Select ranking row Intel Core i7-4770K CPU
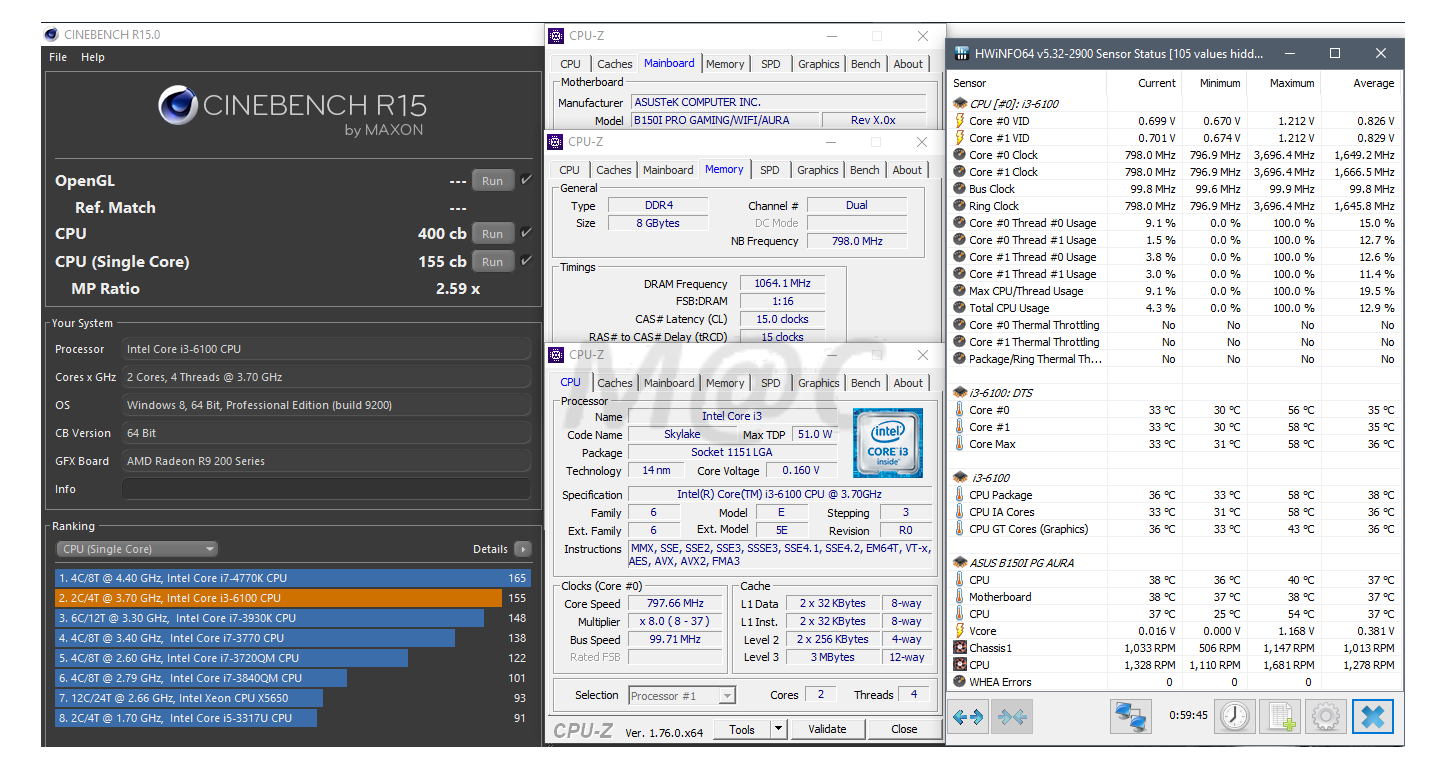The image size is (1446, 769). tap(293, 578)
